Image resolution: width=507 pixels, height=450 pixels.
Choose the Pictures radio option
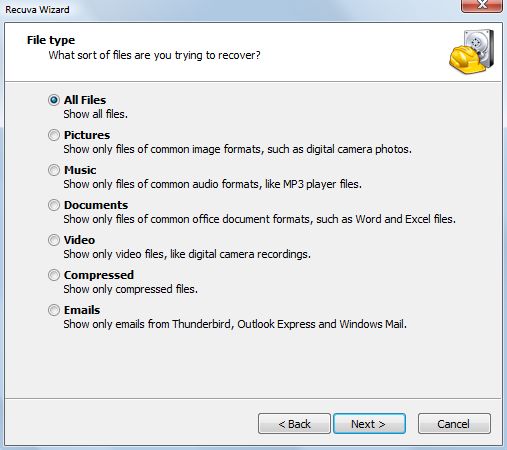click(54, 135)
